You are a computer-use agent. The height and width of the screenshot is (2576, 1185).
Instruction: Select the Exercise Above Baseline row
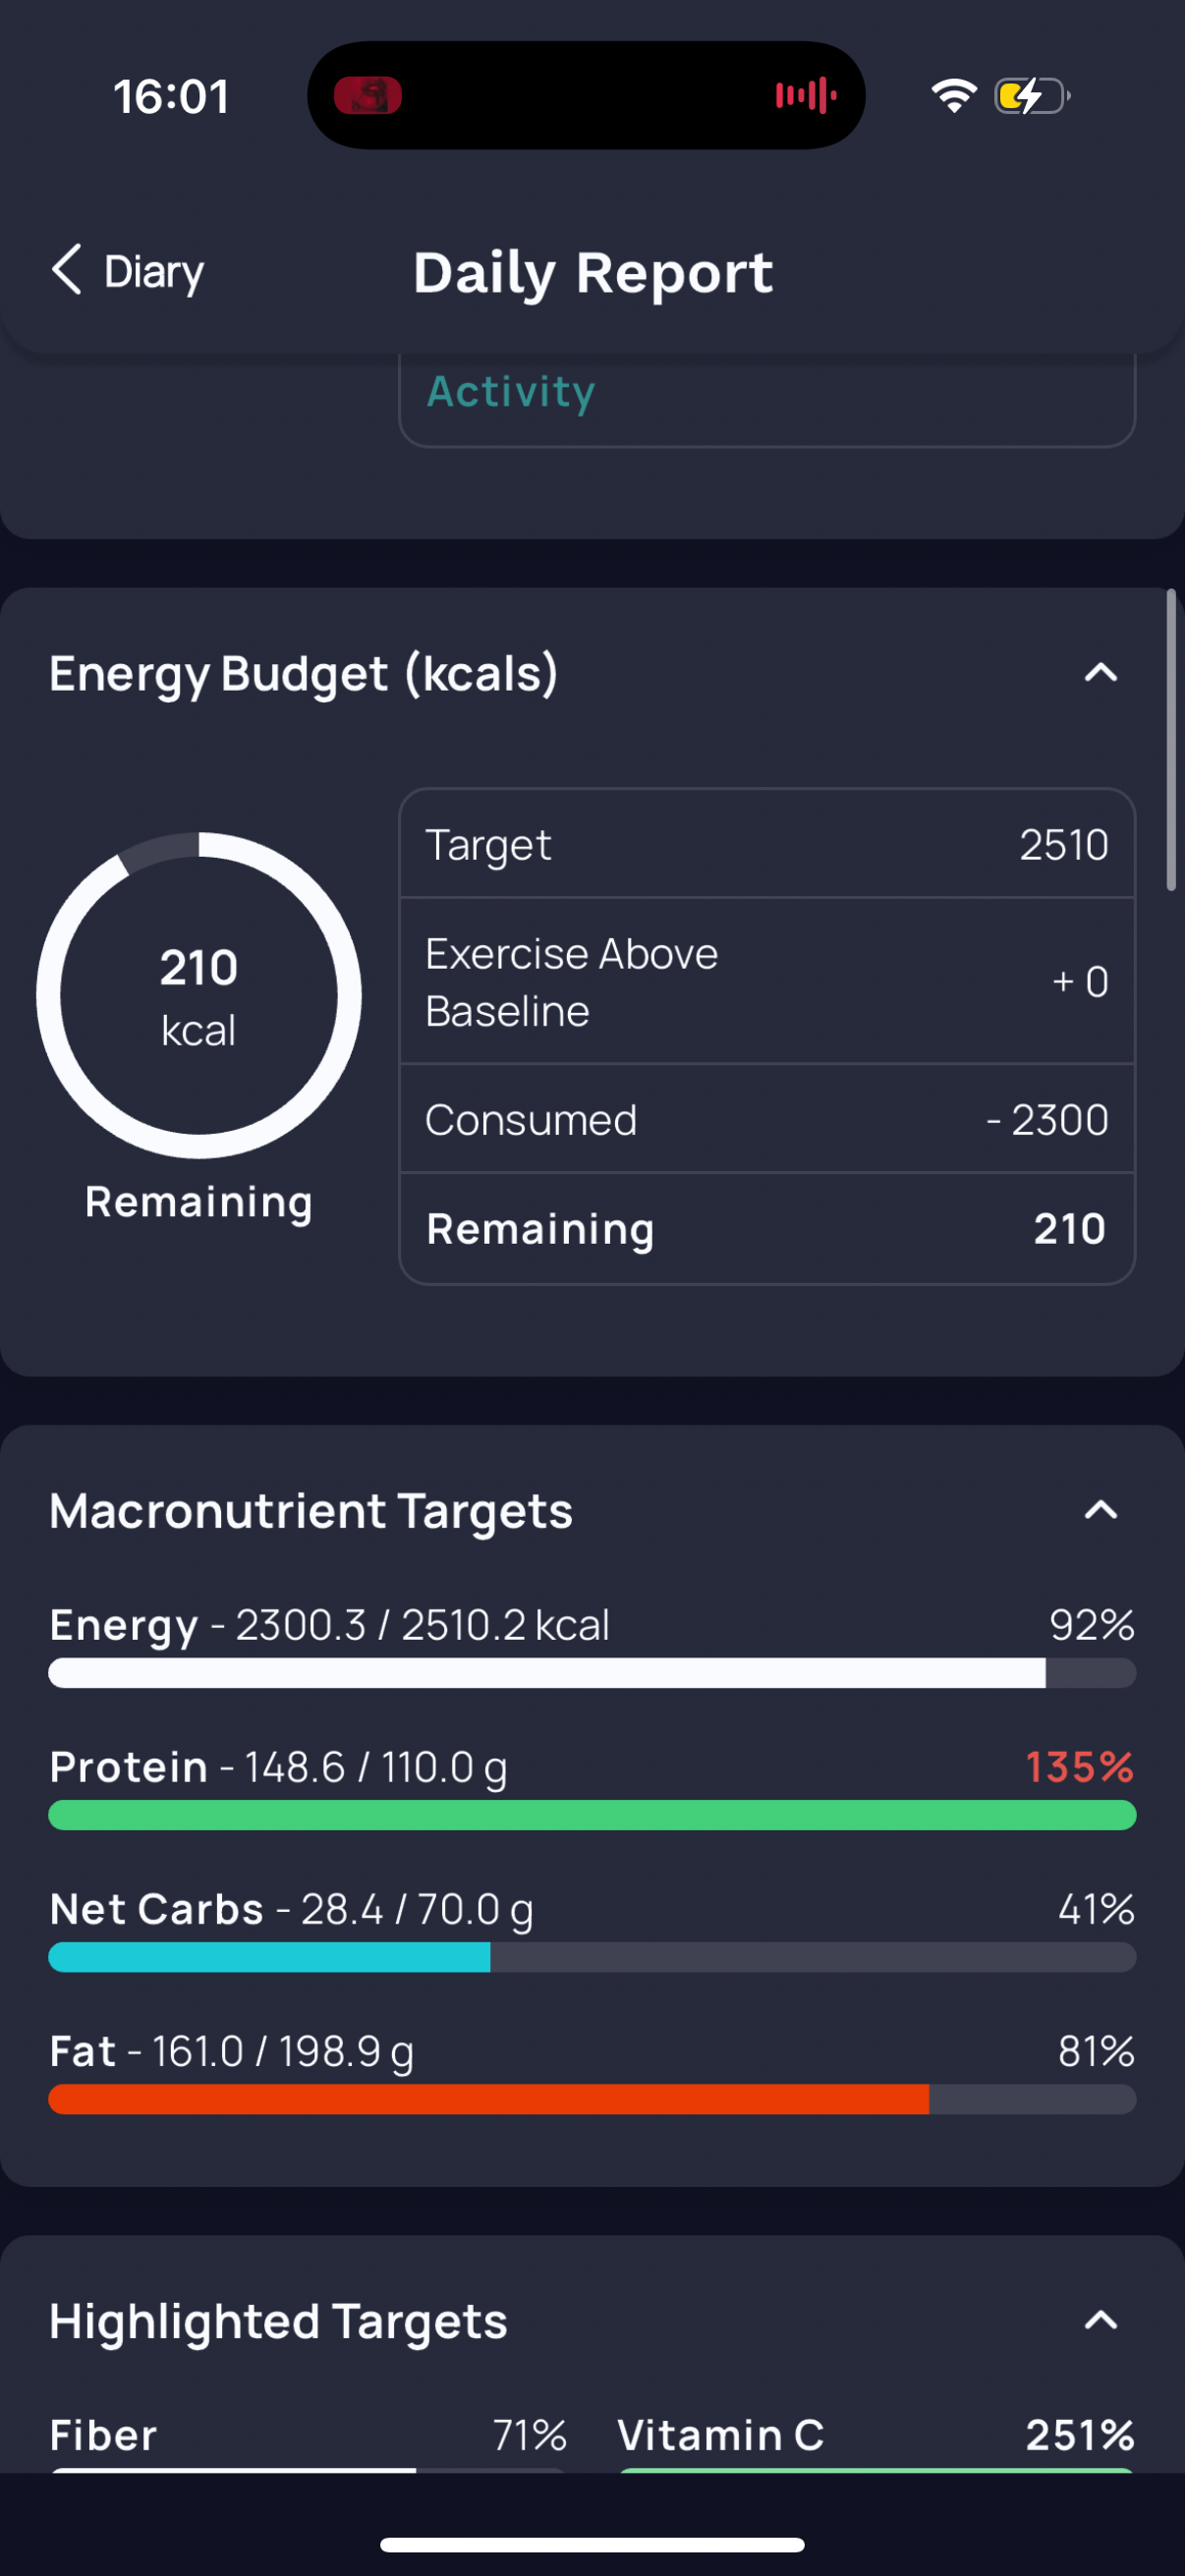click(767, 982)
